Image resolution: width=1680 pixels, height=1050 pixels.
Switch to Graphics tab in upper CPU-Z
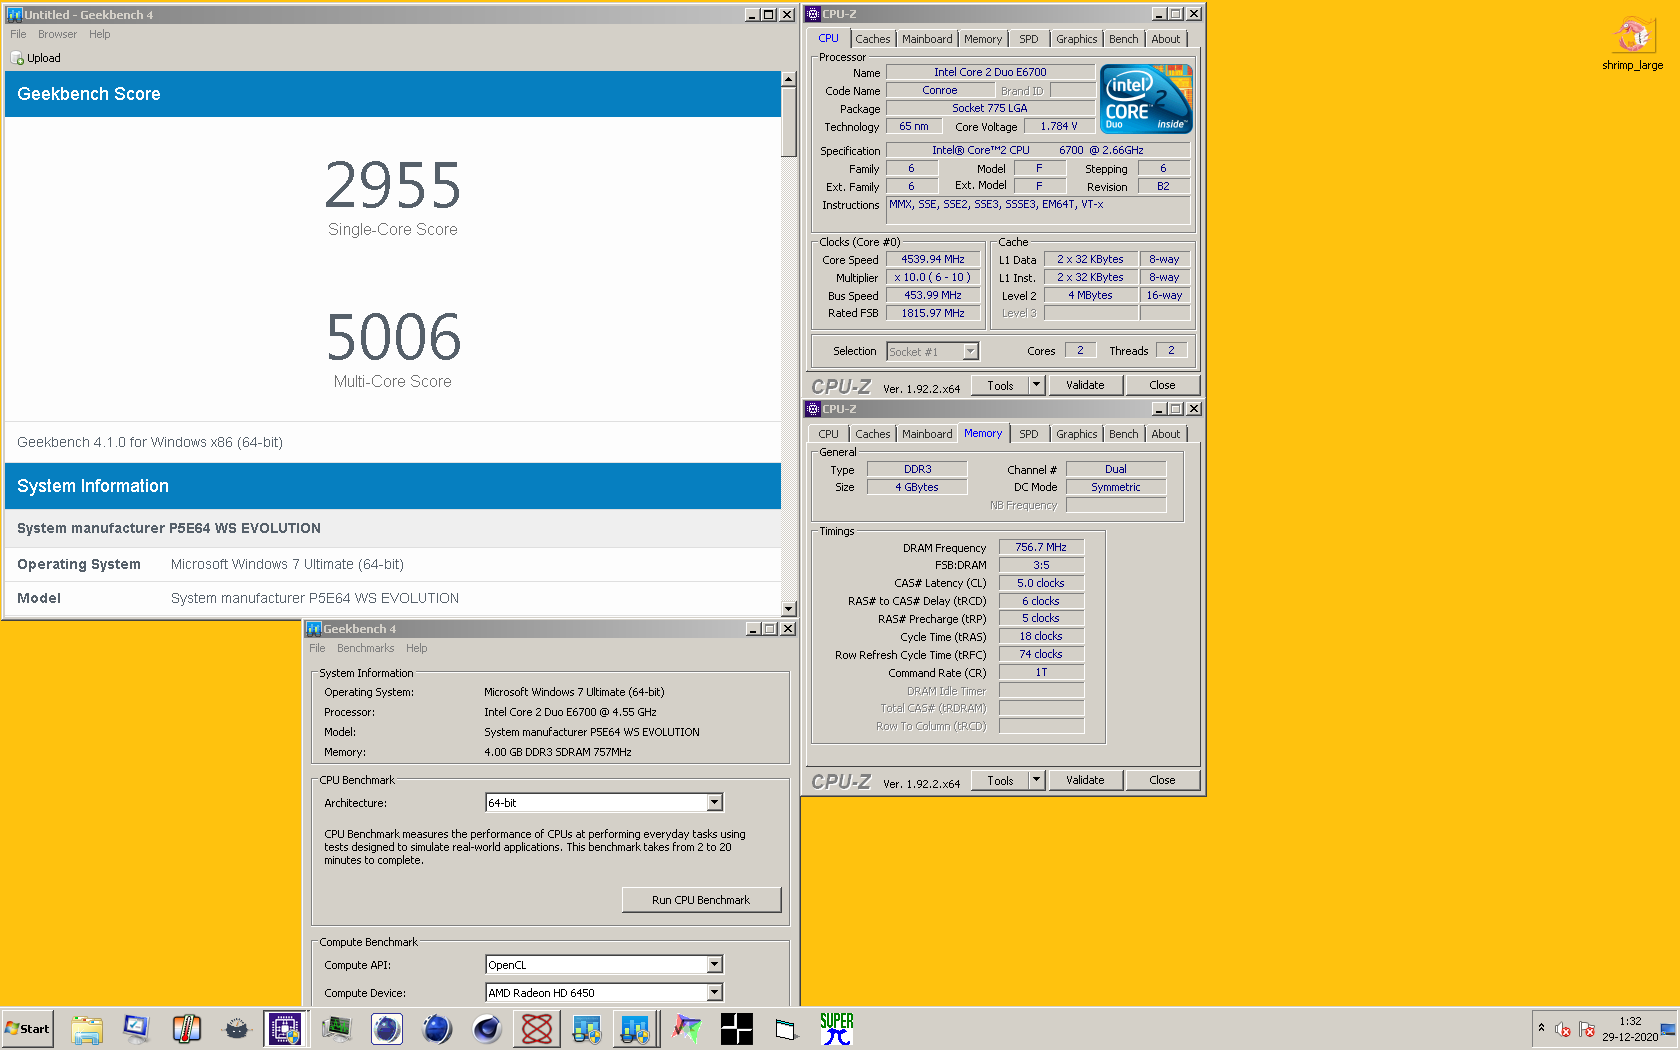[x=1076, y=39]
